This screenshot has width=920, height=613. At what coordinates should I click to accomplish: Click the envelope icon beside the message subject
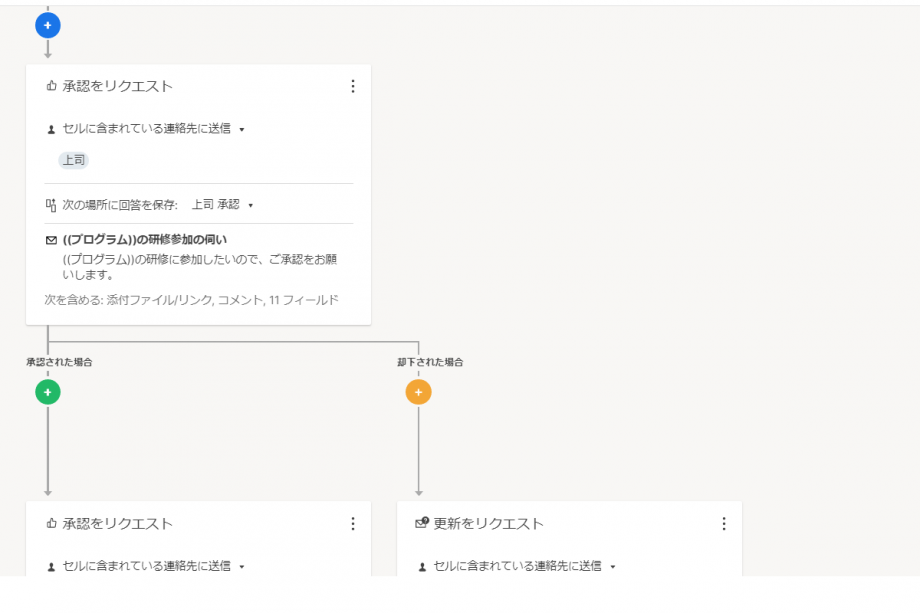click(51, 240)
